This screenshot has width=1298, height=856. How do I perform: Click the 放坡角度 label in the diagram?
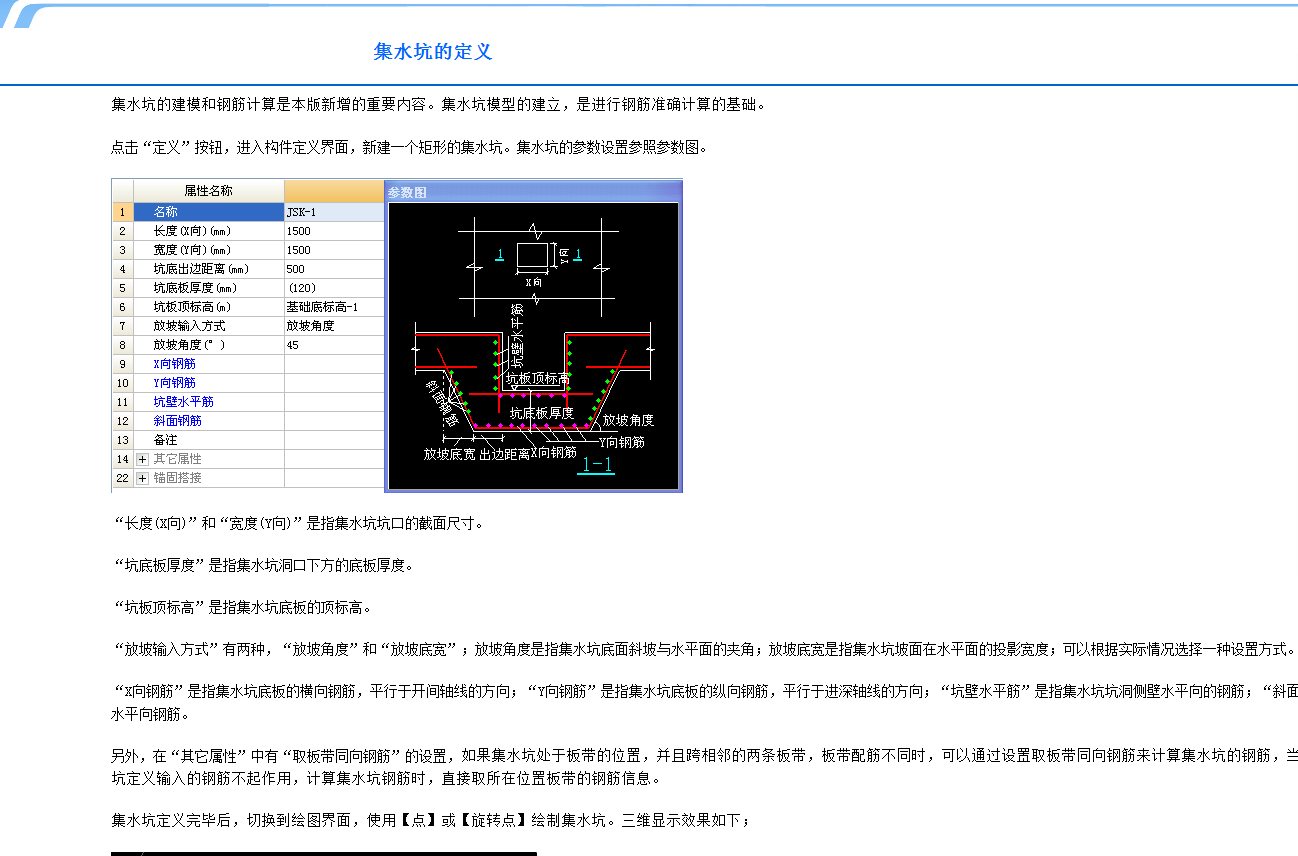coord(628,421)
